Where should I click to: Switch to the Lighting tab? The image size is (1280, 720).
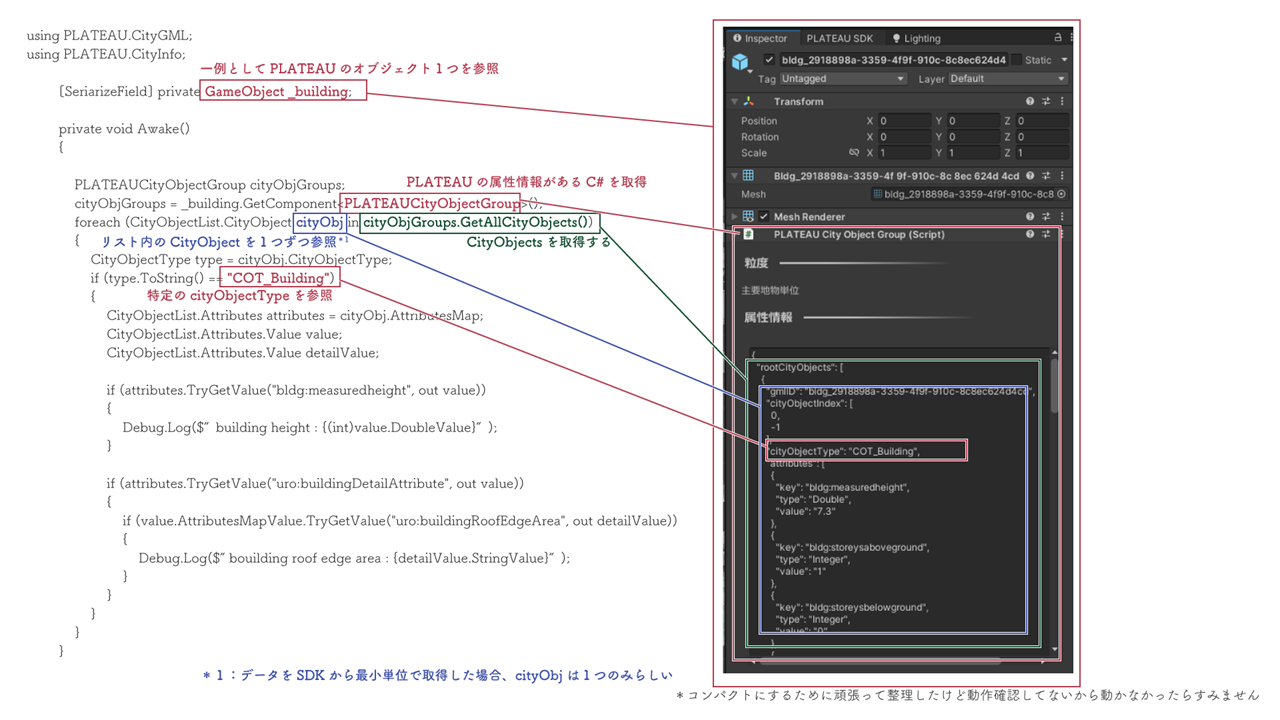click(x=916, y=38)
